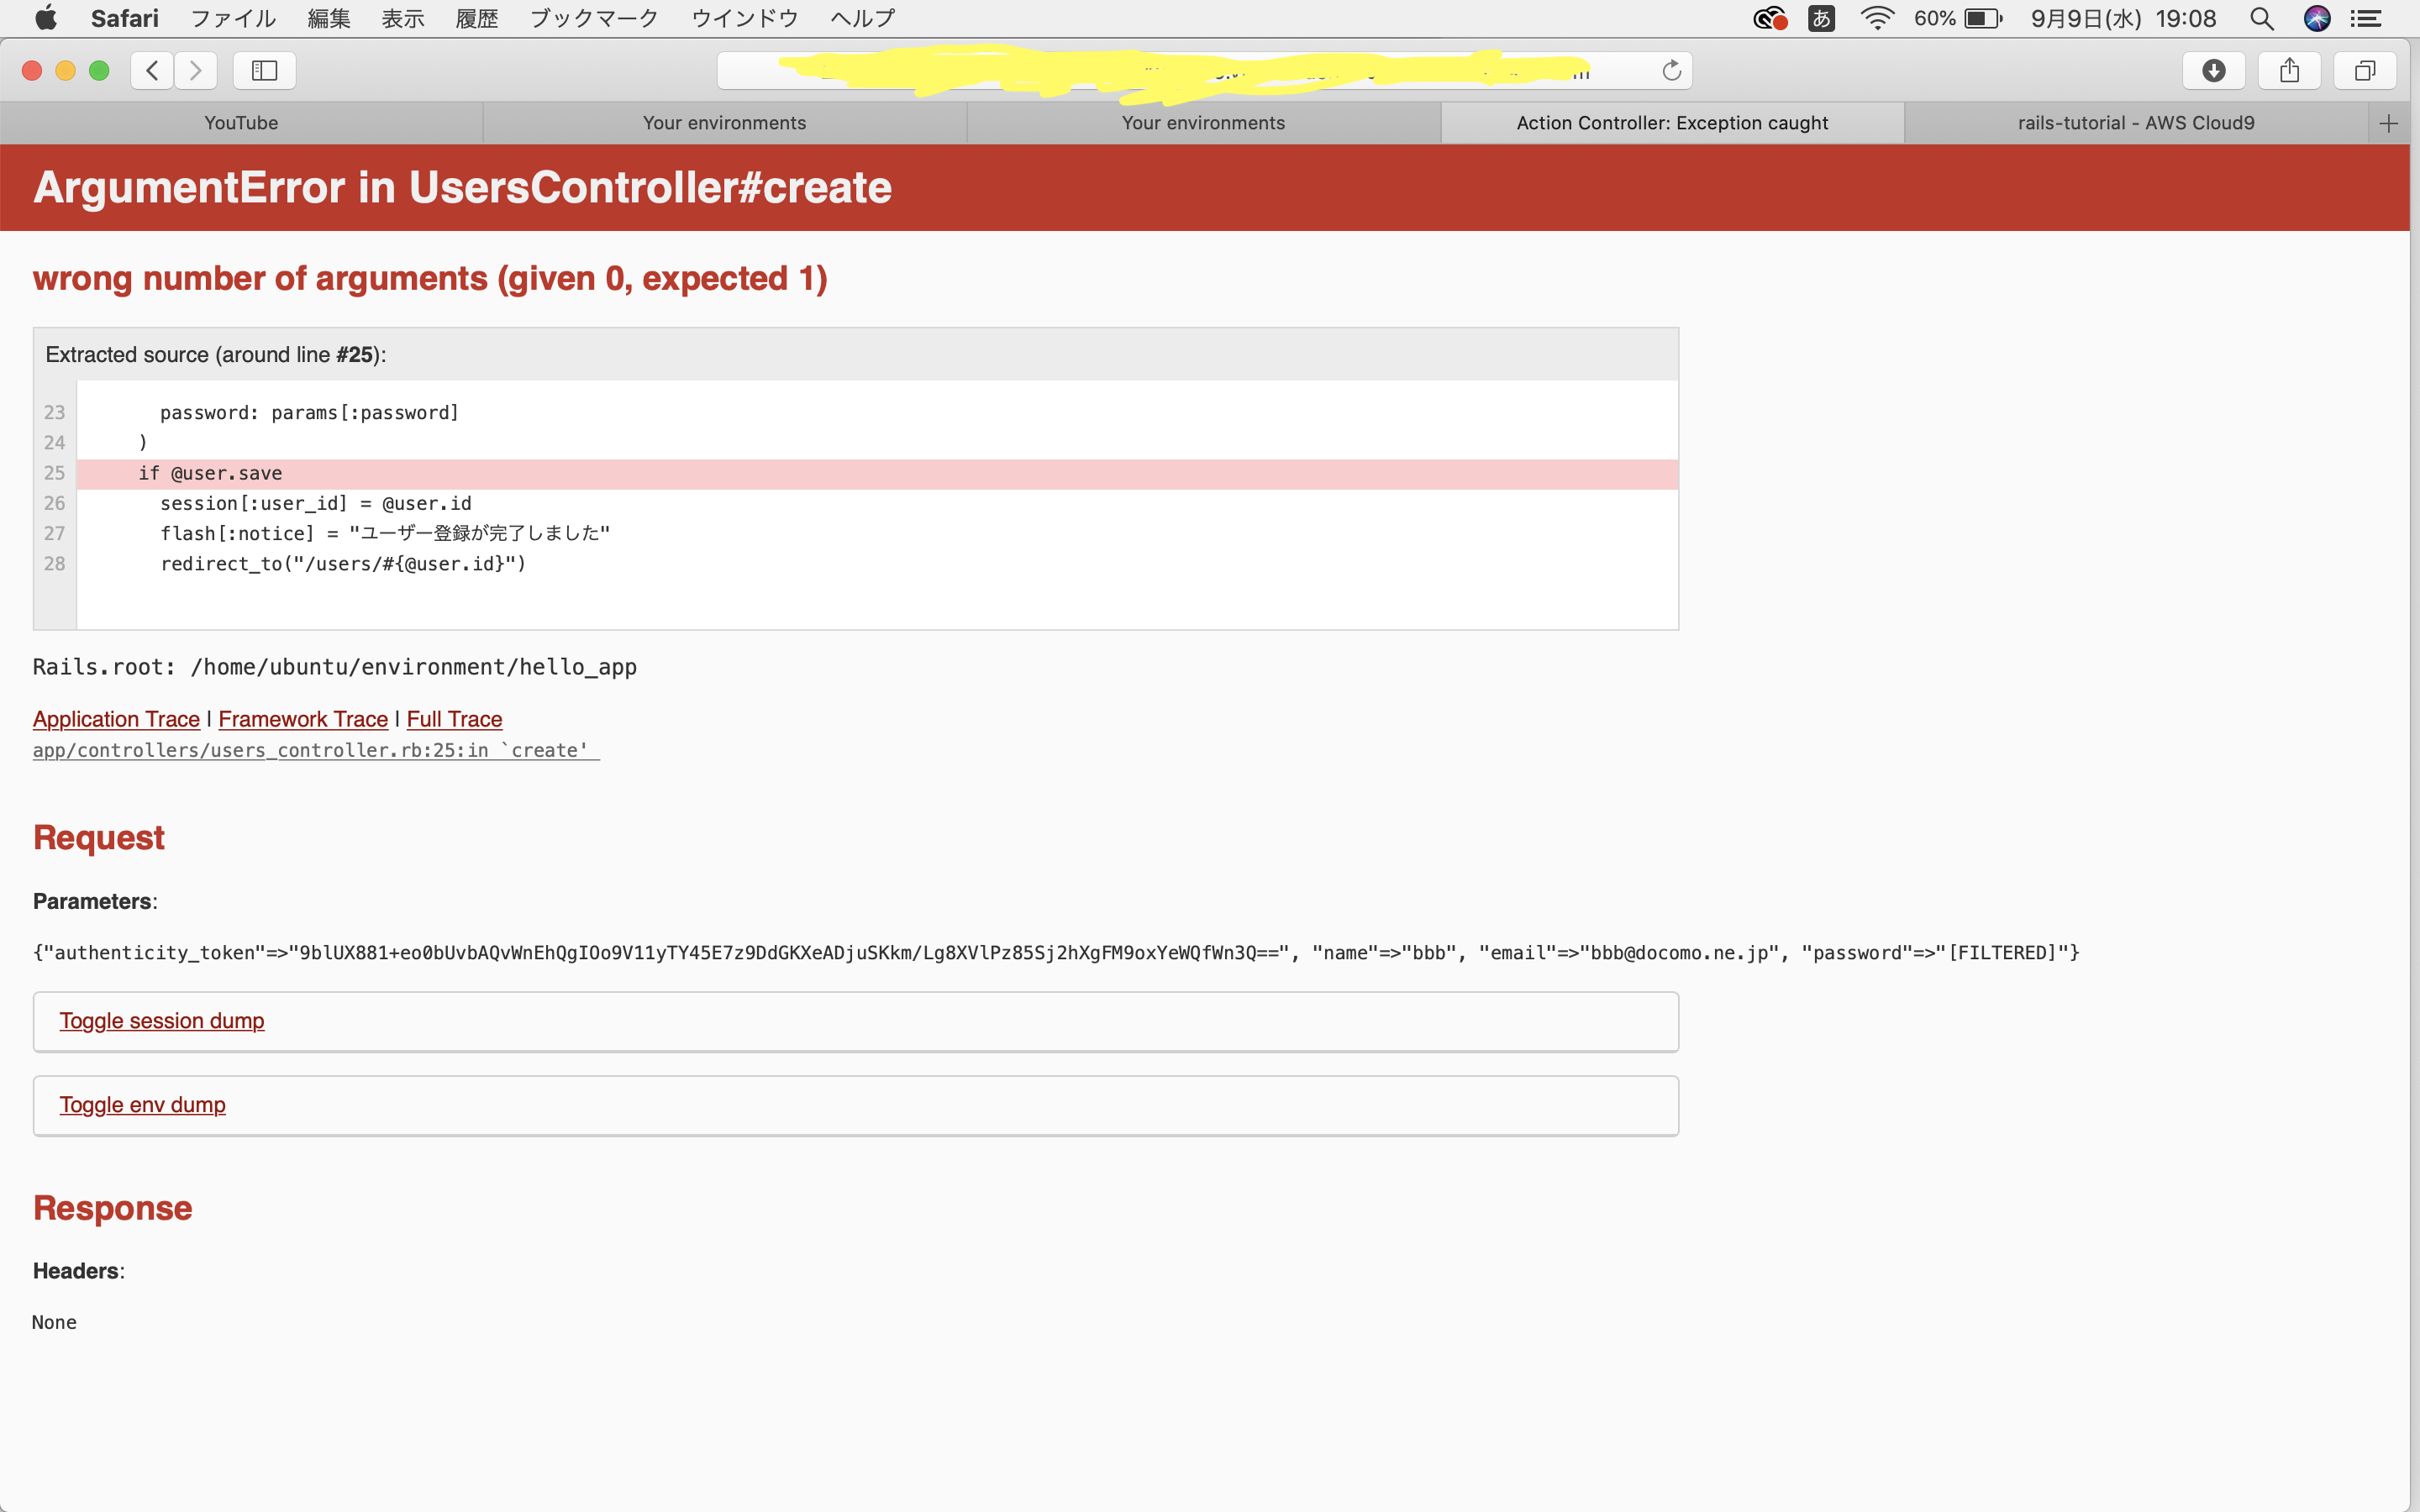Screen dimensions: 2420x1512
Task: Open the 履歴 (History) menu
Action: 476,18
